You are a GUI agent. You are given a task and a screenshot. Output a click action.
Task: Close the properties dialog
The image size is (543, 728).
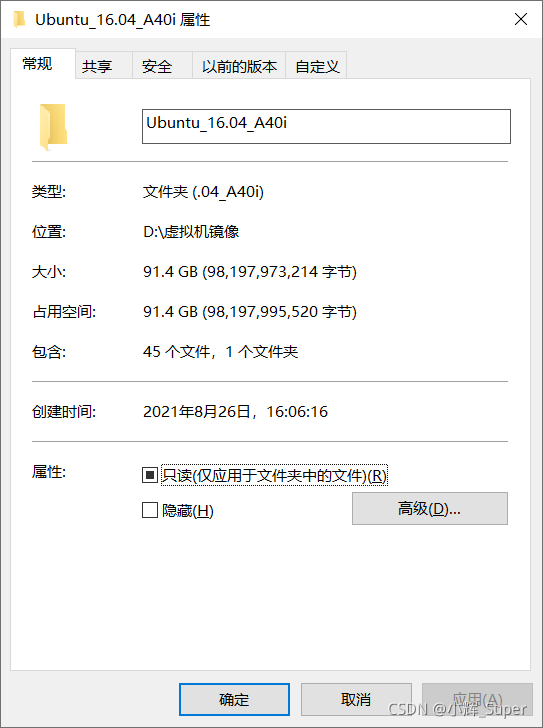521,19
